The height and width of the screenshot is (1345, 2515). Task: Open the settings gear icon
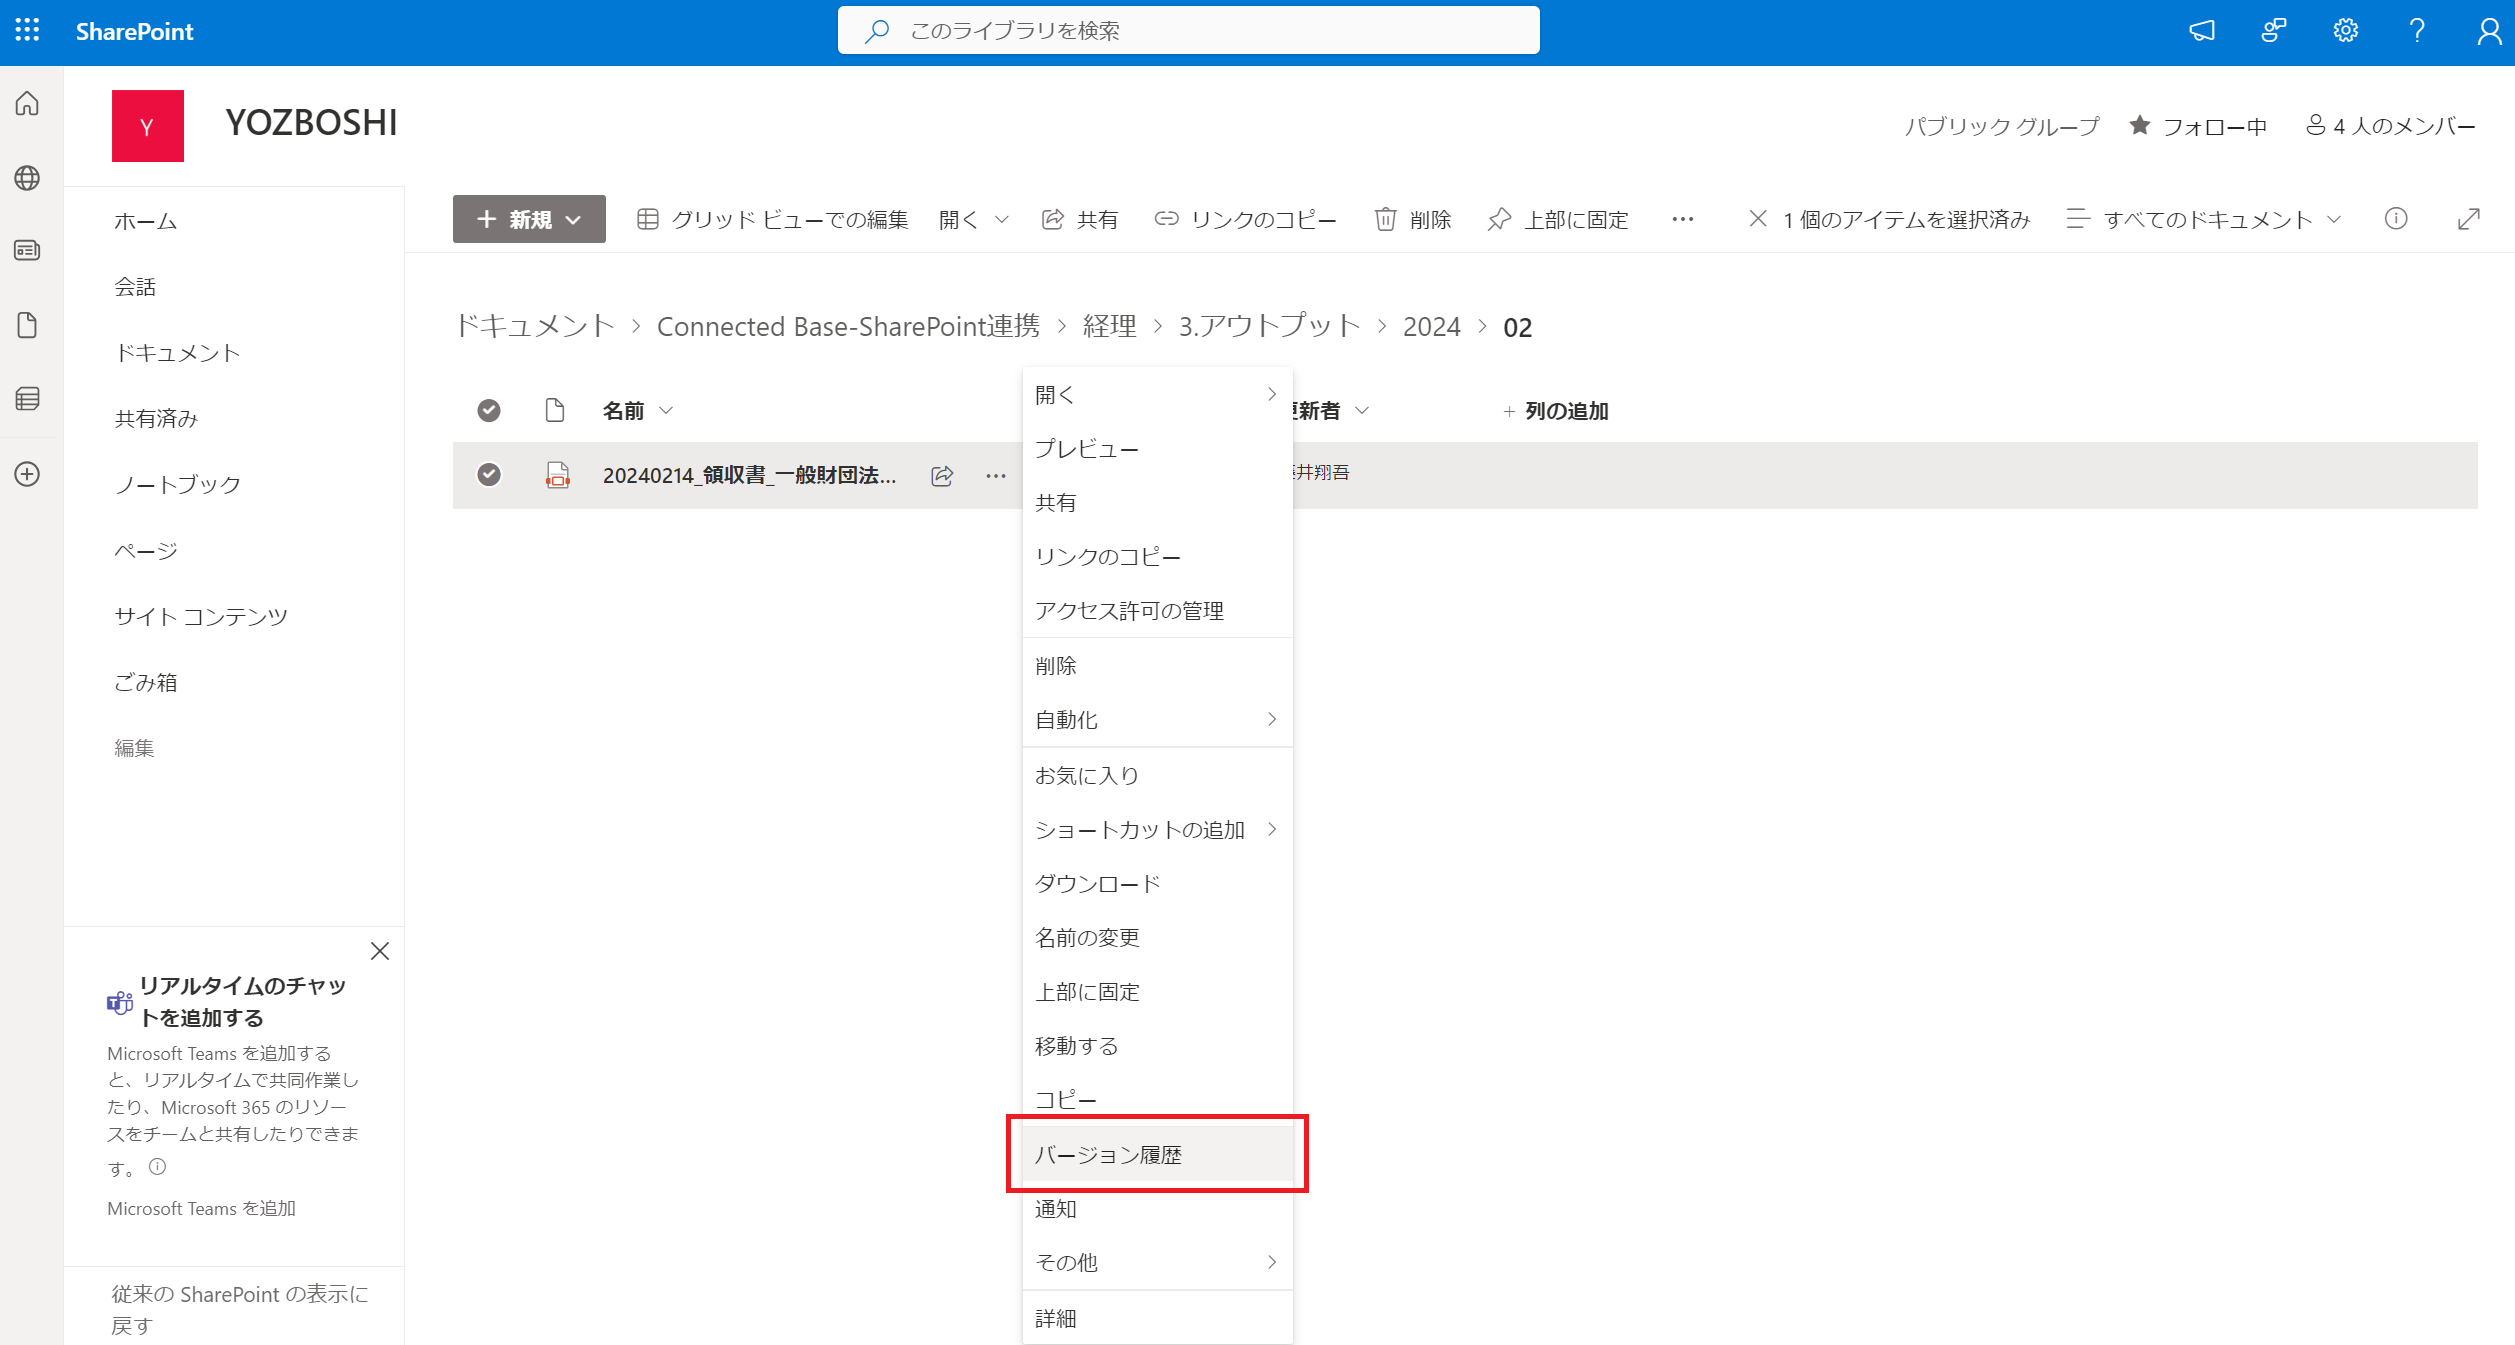point(2345,31)
